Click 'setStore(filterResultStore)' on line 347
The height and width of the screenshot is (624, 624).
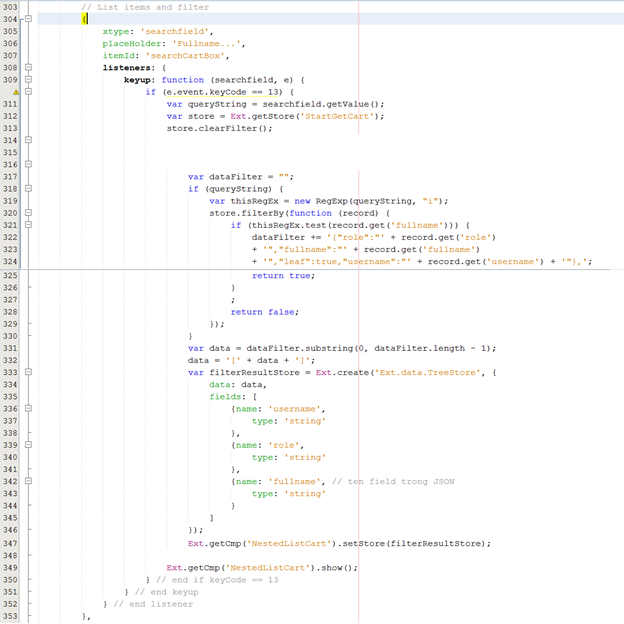[414, 544]
